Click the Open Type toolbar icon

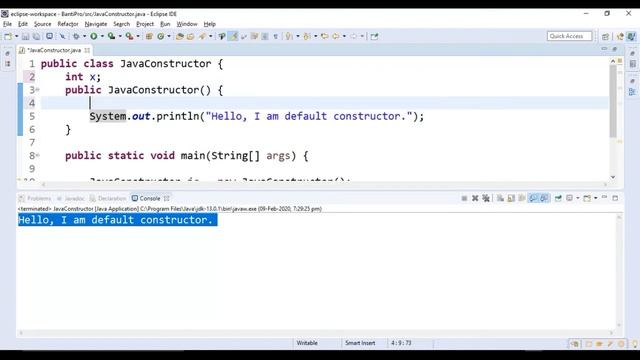point(180,36)
